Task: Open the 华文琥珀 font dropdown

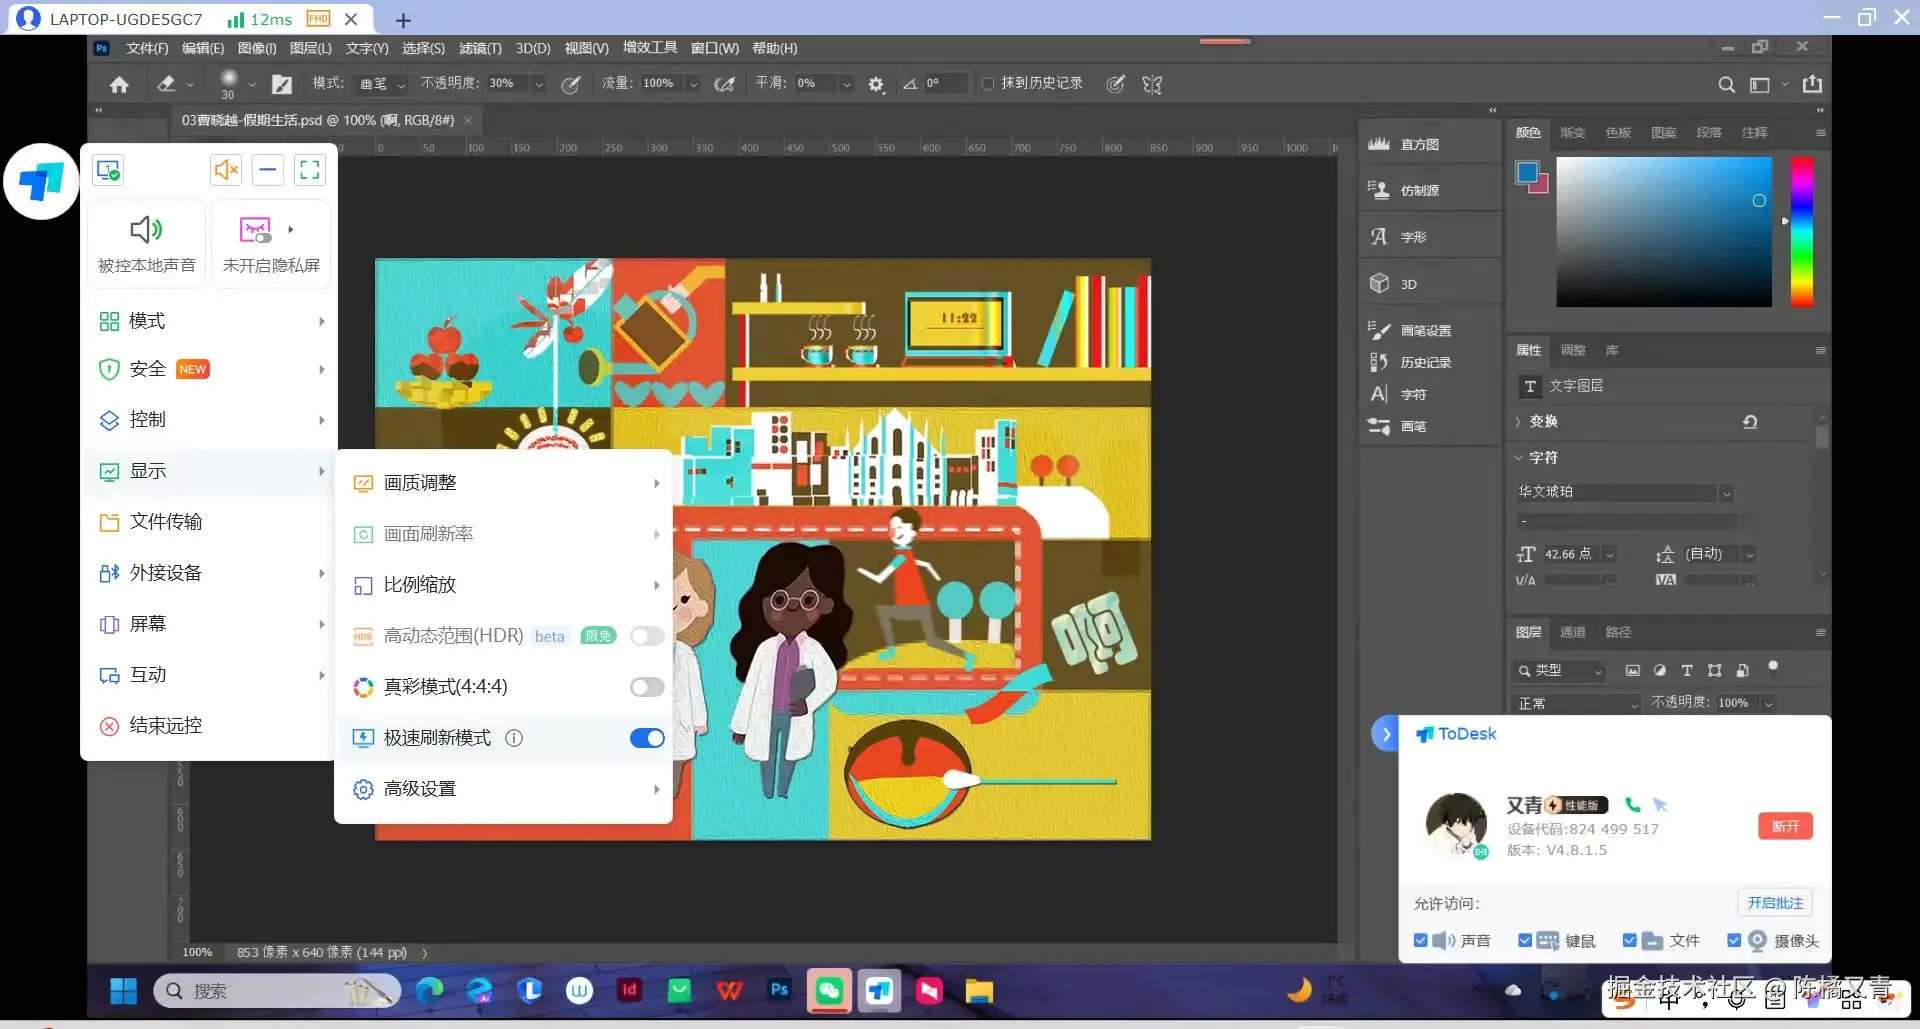Action: pyautogui.click(x=1726, y=492)
